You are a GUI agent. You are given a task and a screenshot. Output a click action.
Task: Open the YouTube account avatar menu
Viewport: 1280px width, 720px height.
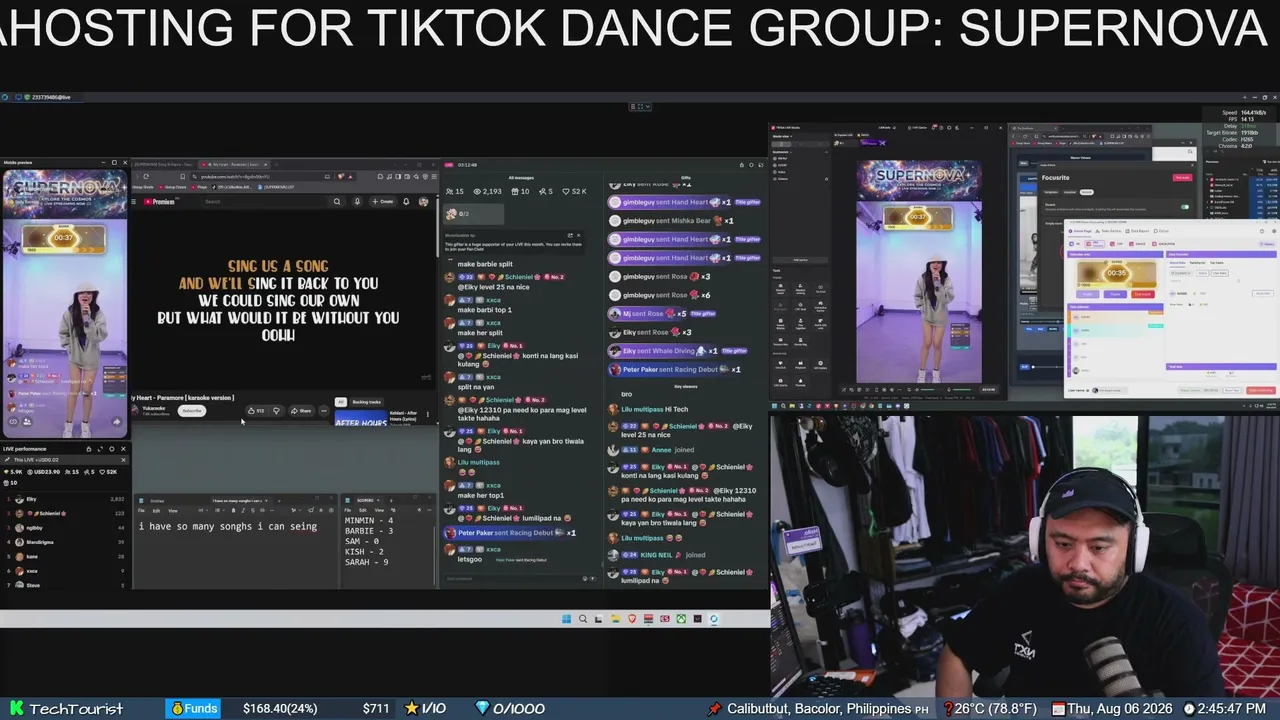point(424,202)
